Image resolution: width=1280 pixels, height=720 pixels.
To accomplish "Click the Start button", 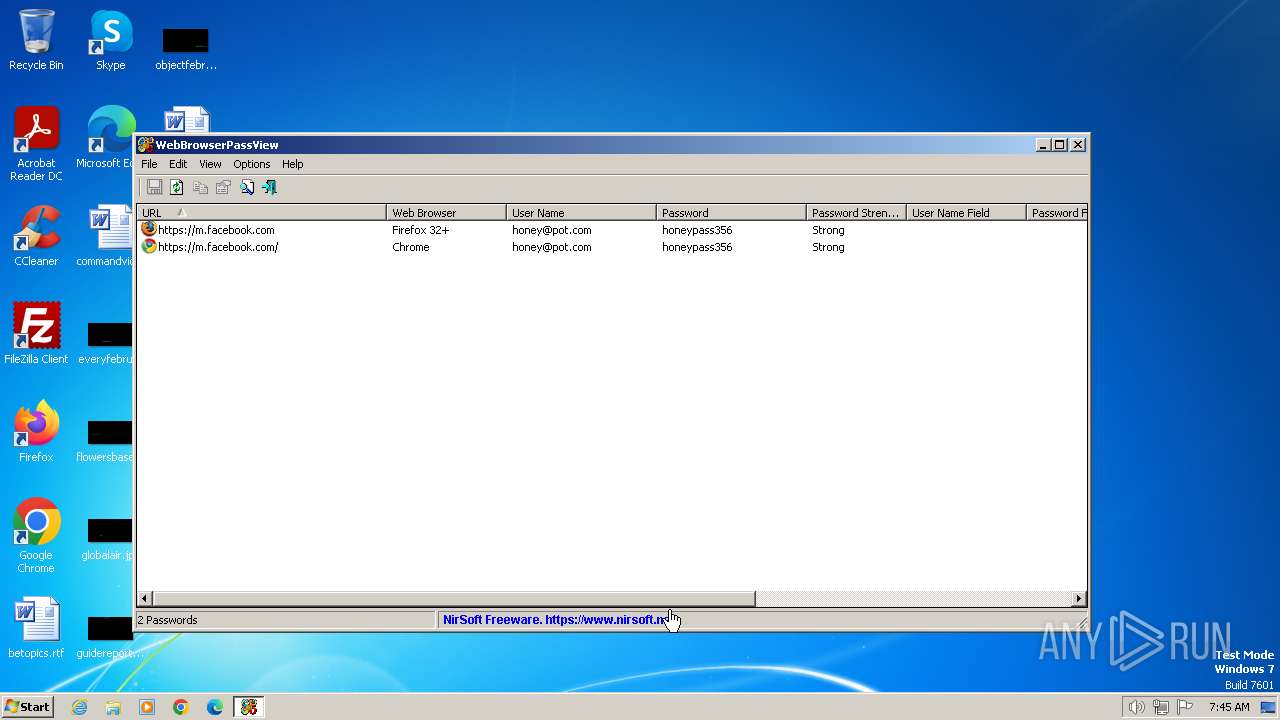I will (x=28, y=706).
